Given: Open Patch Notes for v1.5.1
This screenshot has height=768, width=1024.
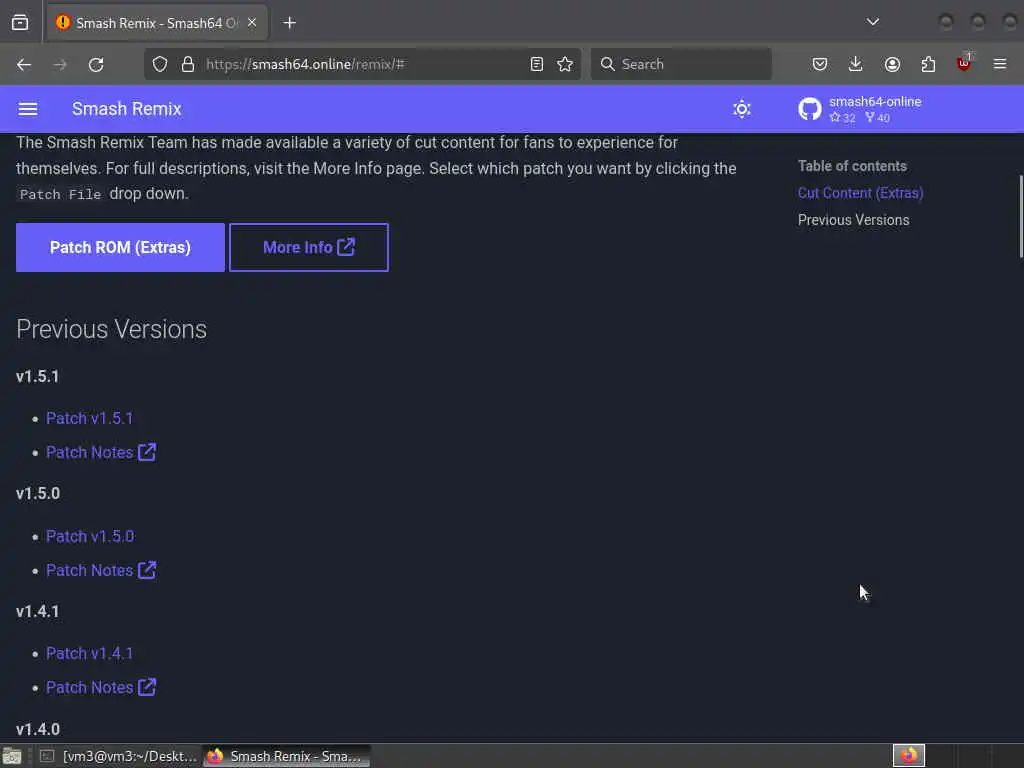Looking at the screenshot, I should [101, 453].
